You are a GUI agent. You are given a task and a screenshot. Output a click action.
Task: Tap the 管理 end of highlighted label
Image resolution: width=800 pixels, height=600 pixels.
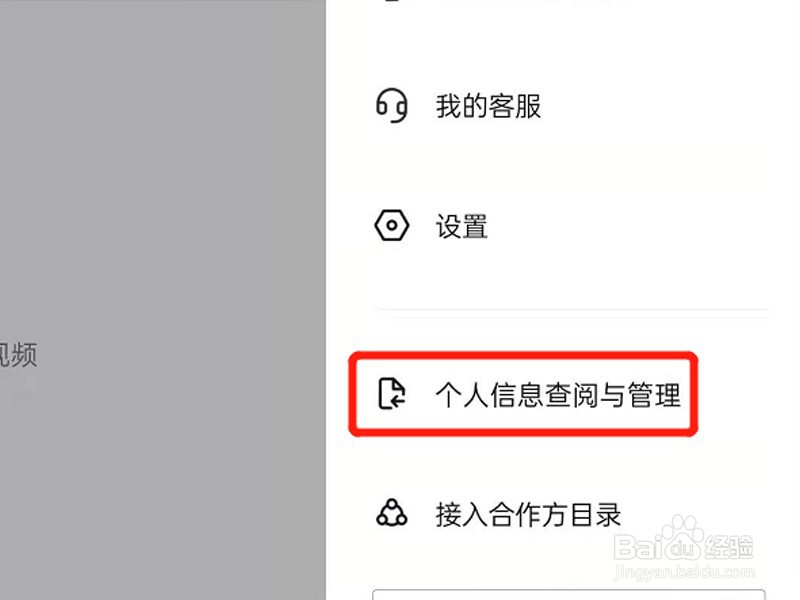tap(655, 395)
